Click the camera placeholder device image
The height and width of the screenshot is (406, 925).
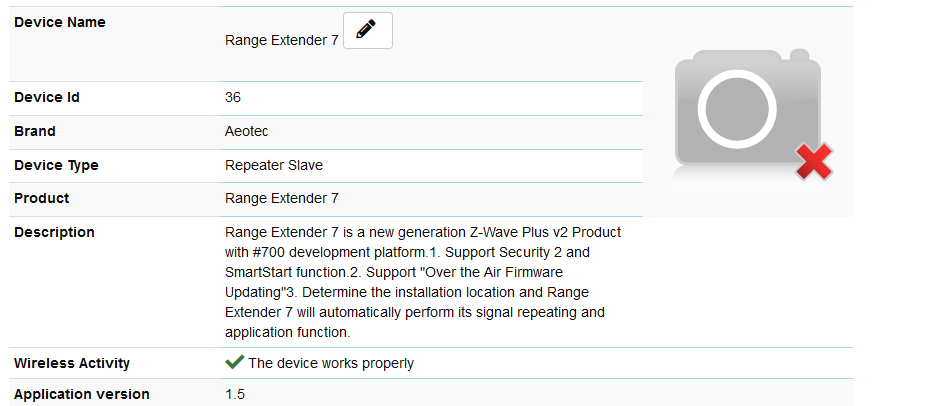[x=748, y=110]
